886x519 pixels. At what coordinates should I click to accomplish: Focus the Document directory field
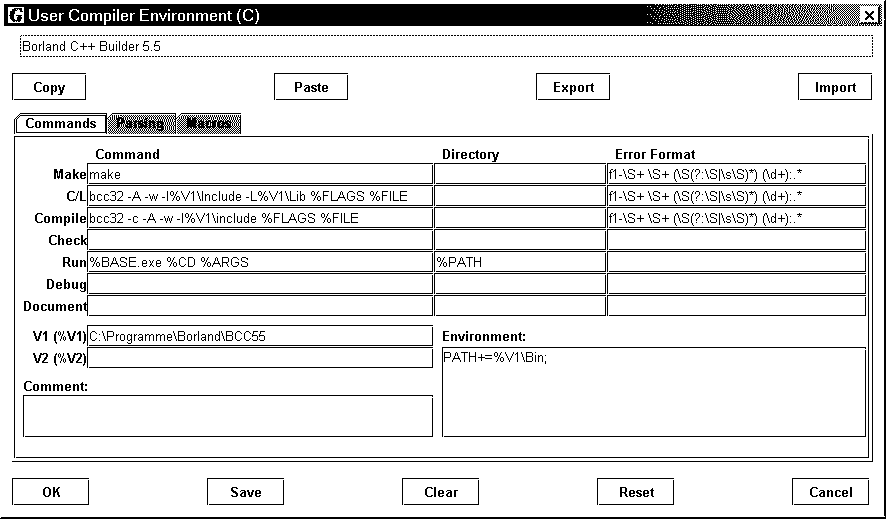pos(520,306)
